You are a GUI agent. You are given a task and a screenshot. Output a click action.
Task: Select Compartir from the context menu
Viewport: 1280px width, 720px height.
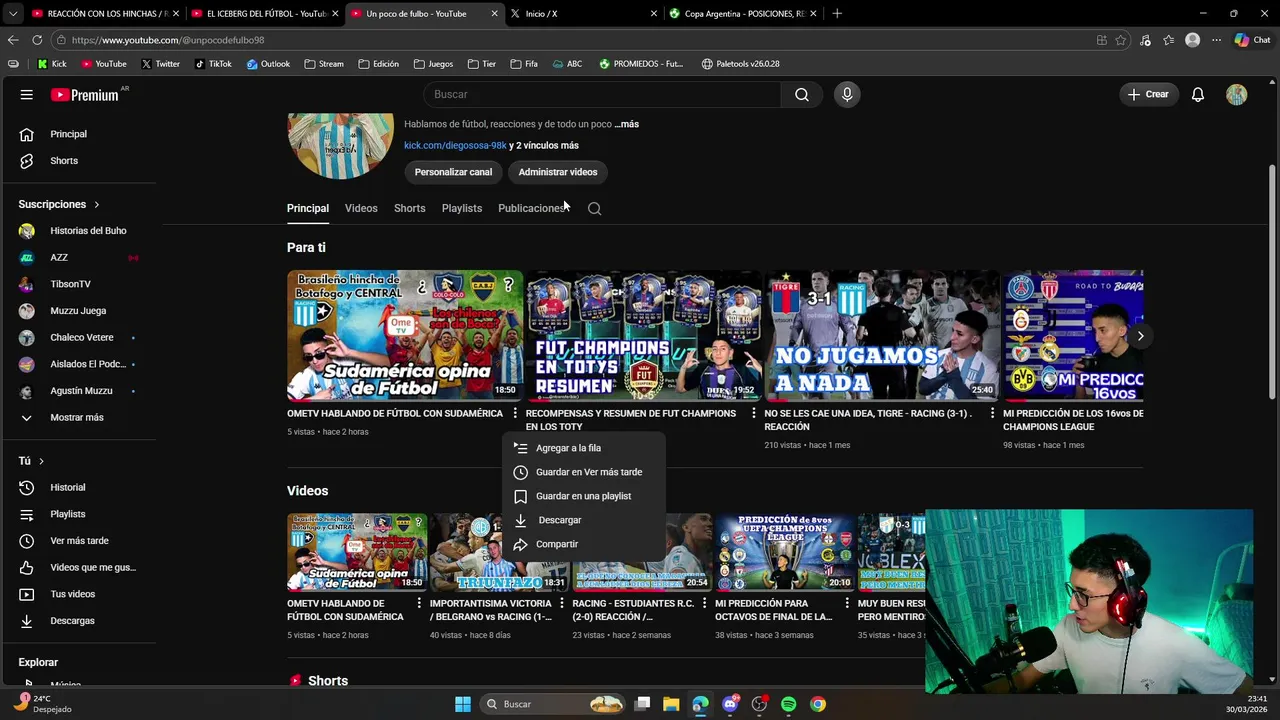click(583, 544)
